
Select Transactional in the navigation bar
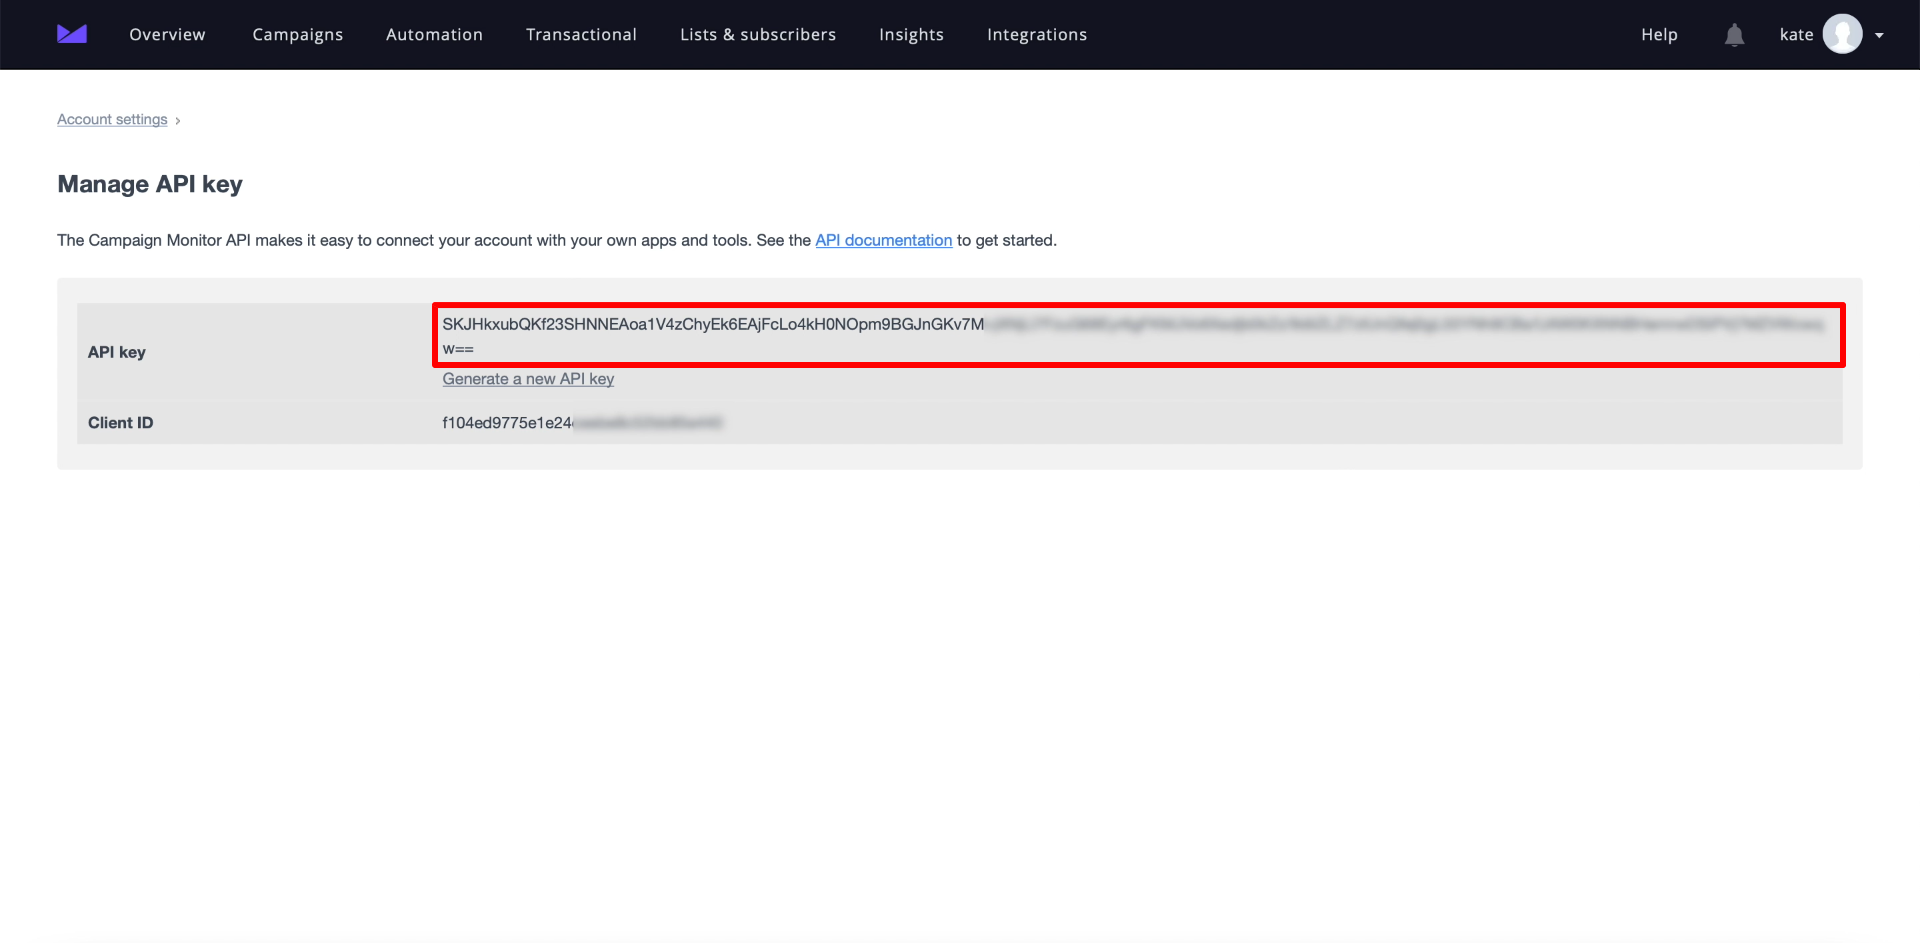click(x=581, y=34)
